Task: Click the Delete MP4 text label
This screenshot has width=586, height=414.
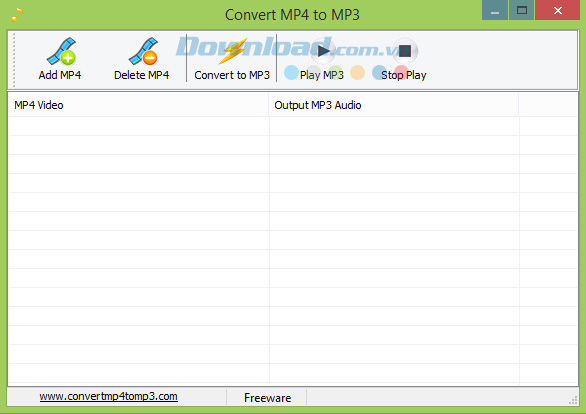Action: [x=142, y=75]
